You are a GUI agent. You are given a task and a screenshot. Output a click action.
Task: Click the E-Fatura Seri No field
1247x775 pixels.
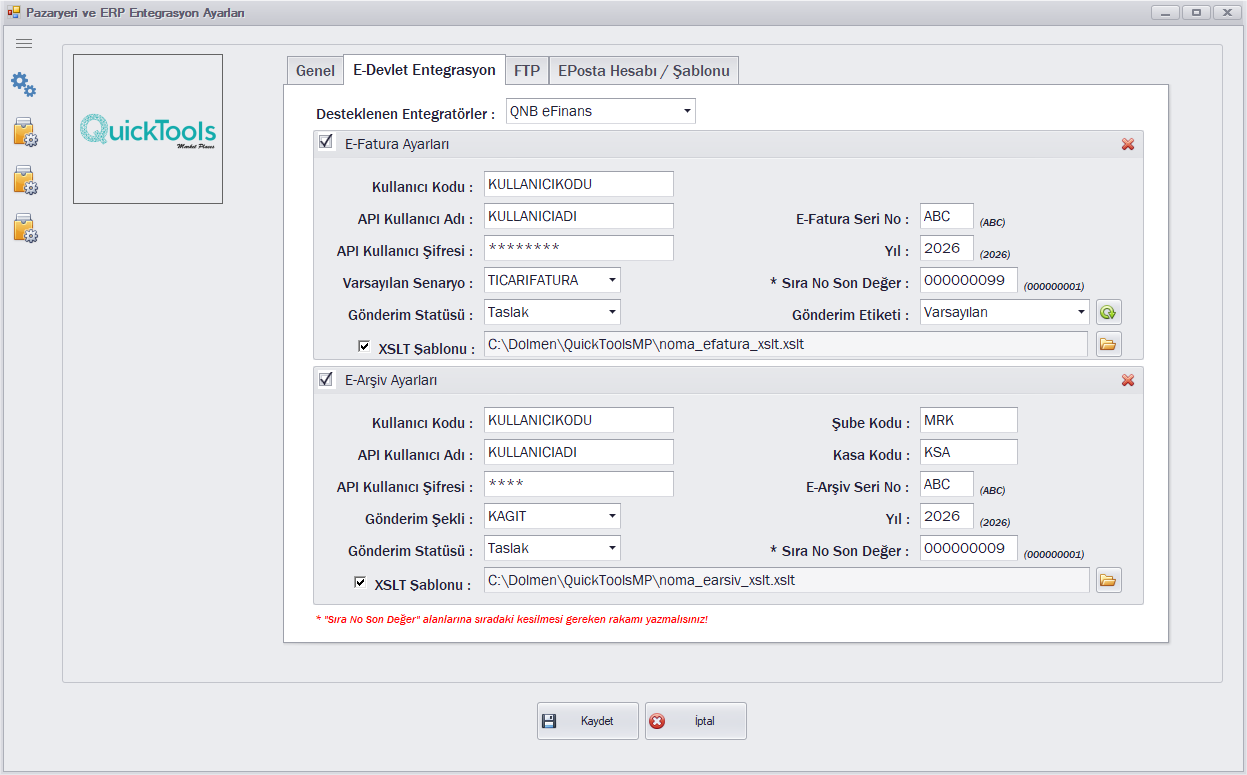coord(947,216)
